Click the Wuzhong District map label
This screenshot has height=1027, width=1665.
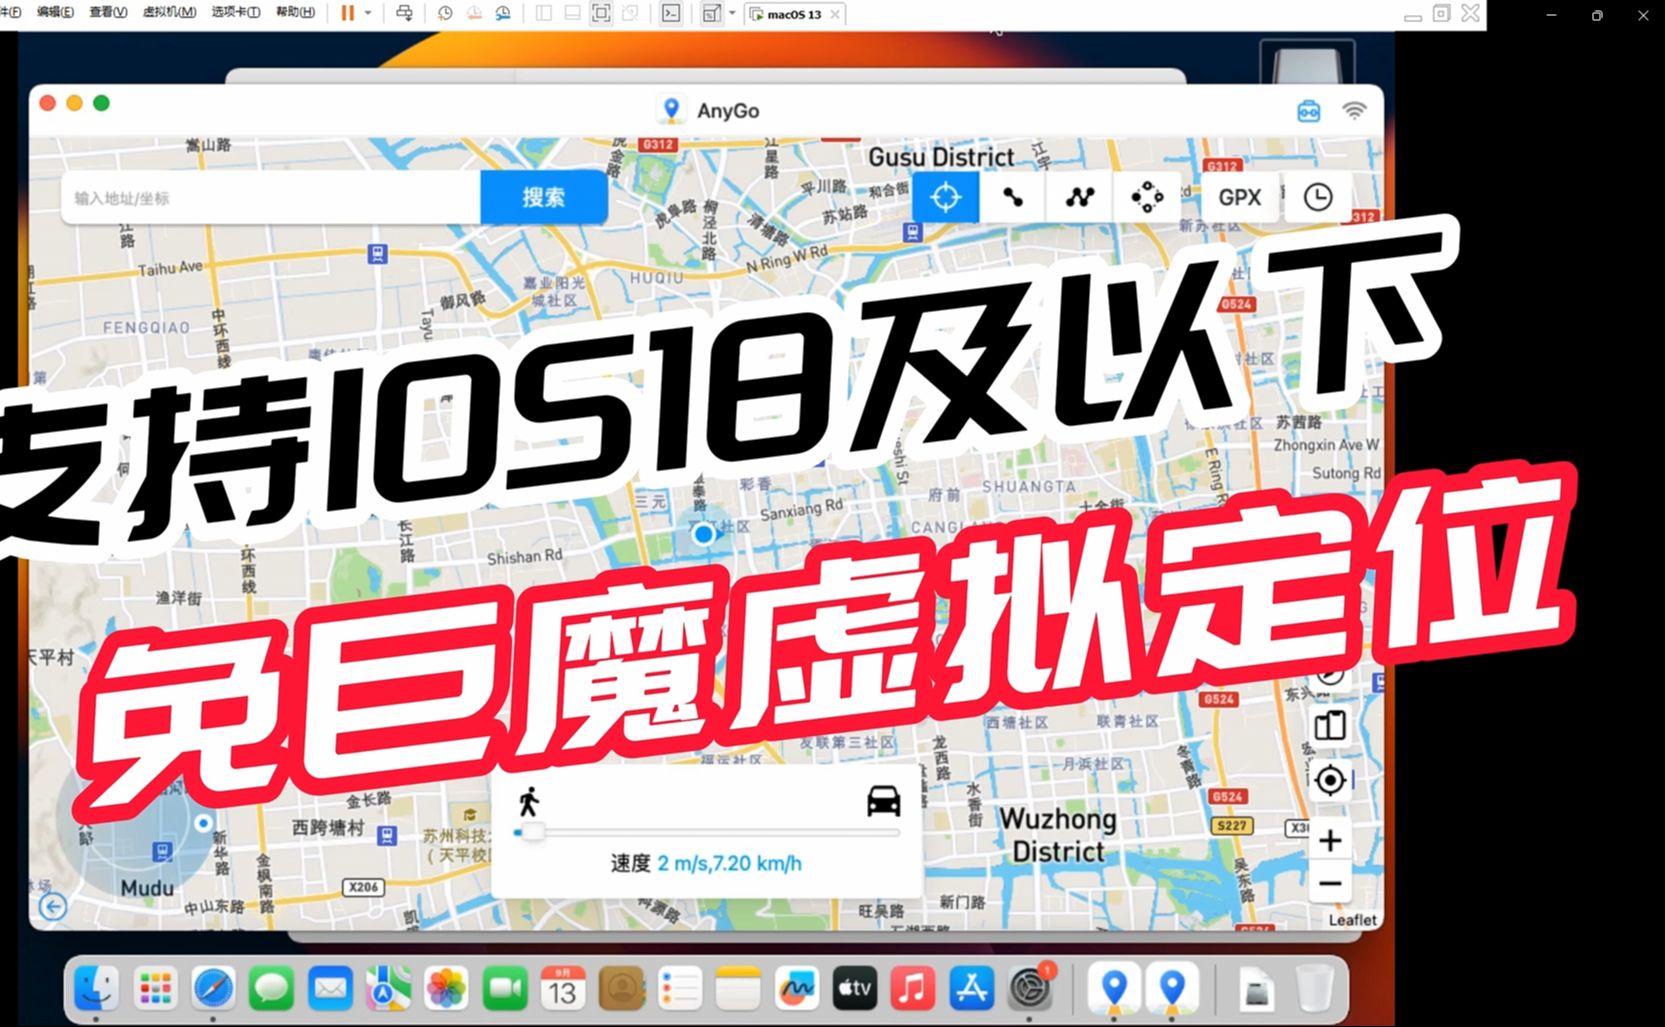(x=1058, y=835)
